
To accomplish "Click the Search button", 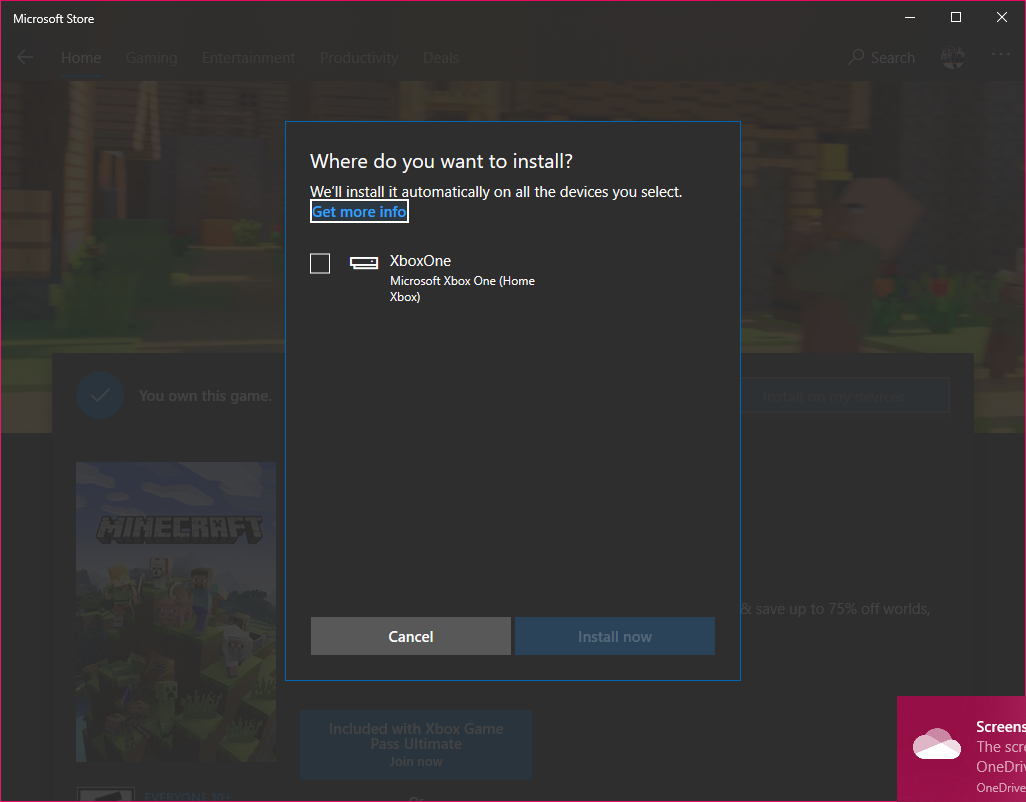I will (881, 58).
